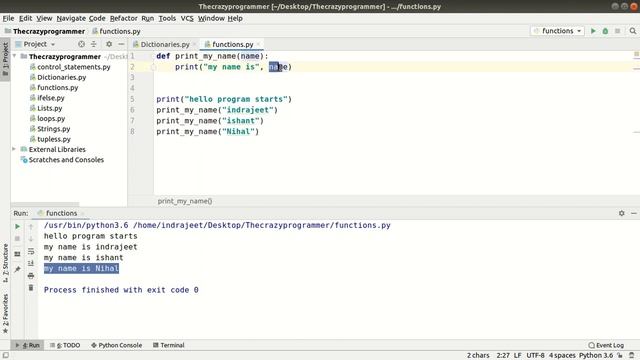Change the line separator LF in the status bar
Screen dimensions: 640x360
(518, 356)
